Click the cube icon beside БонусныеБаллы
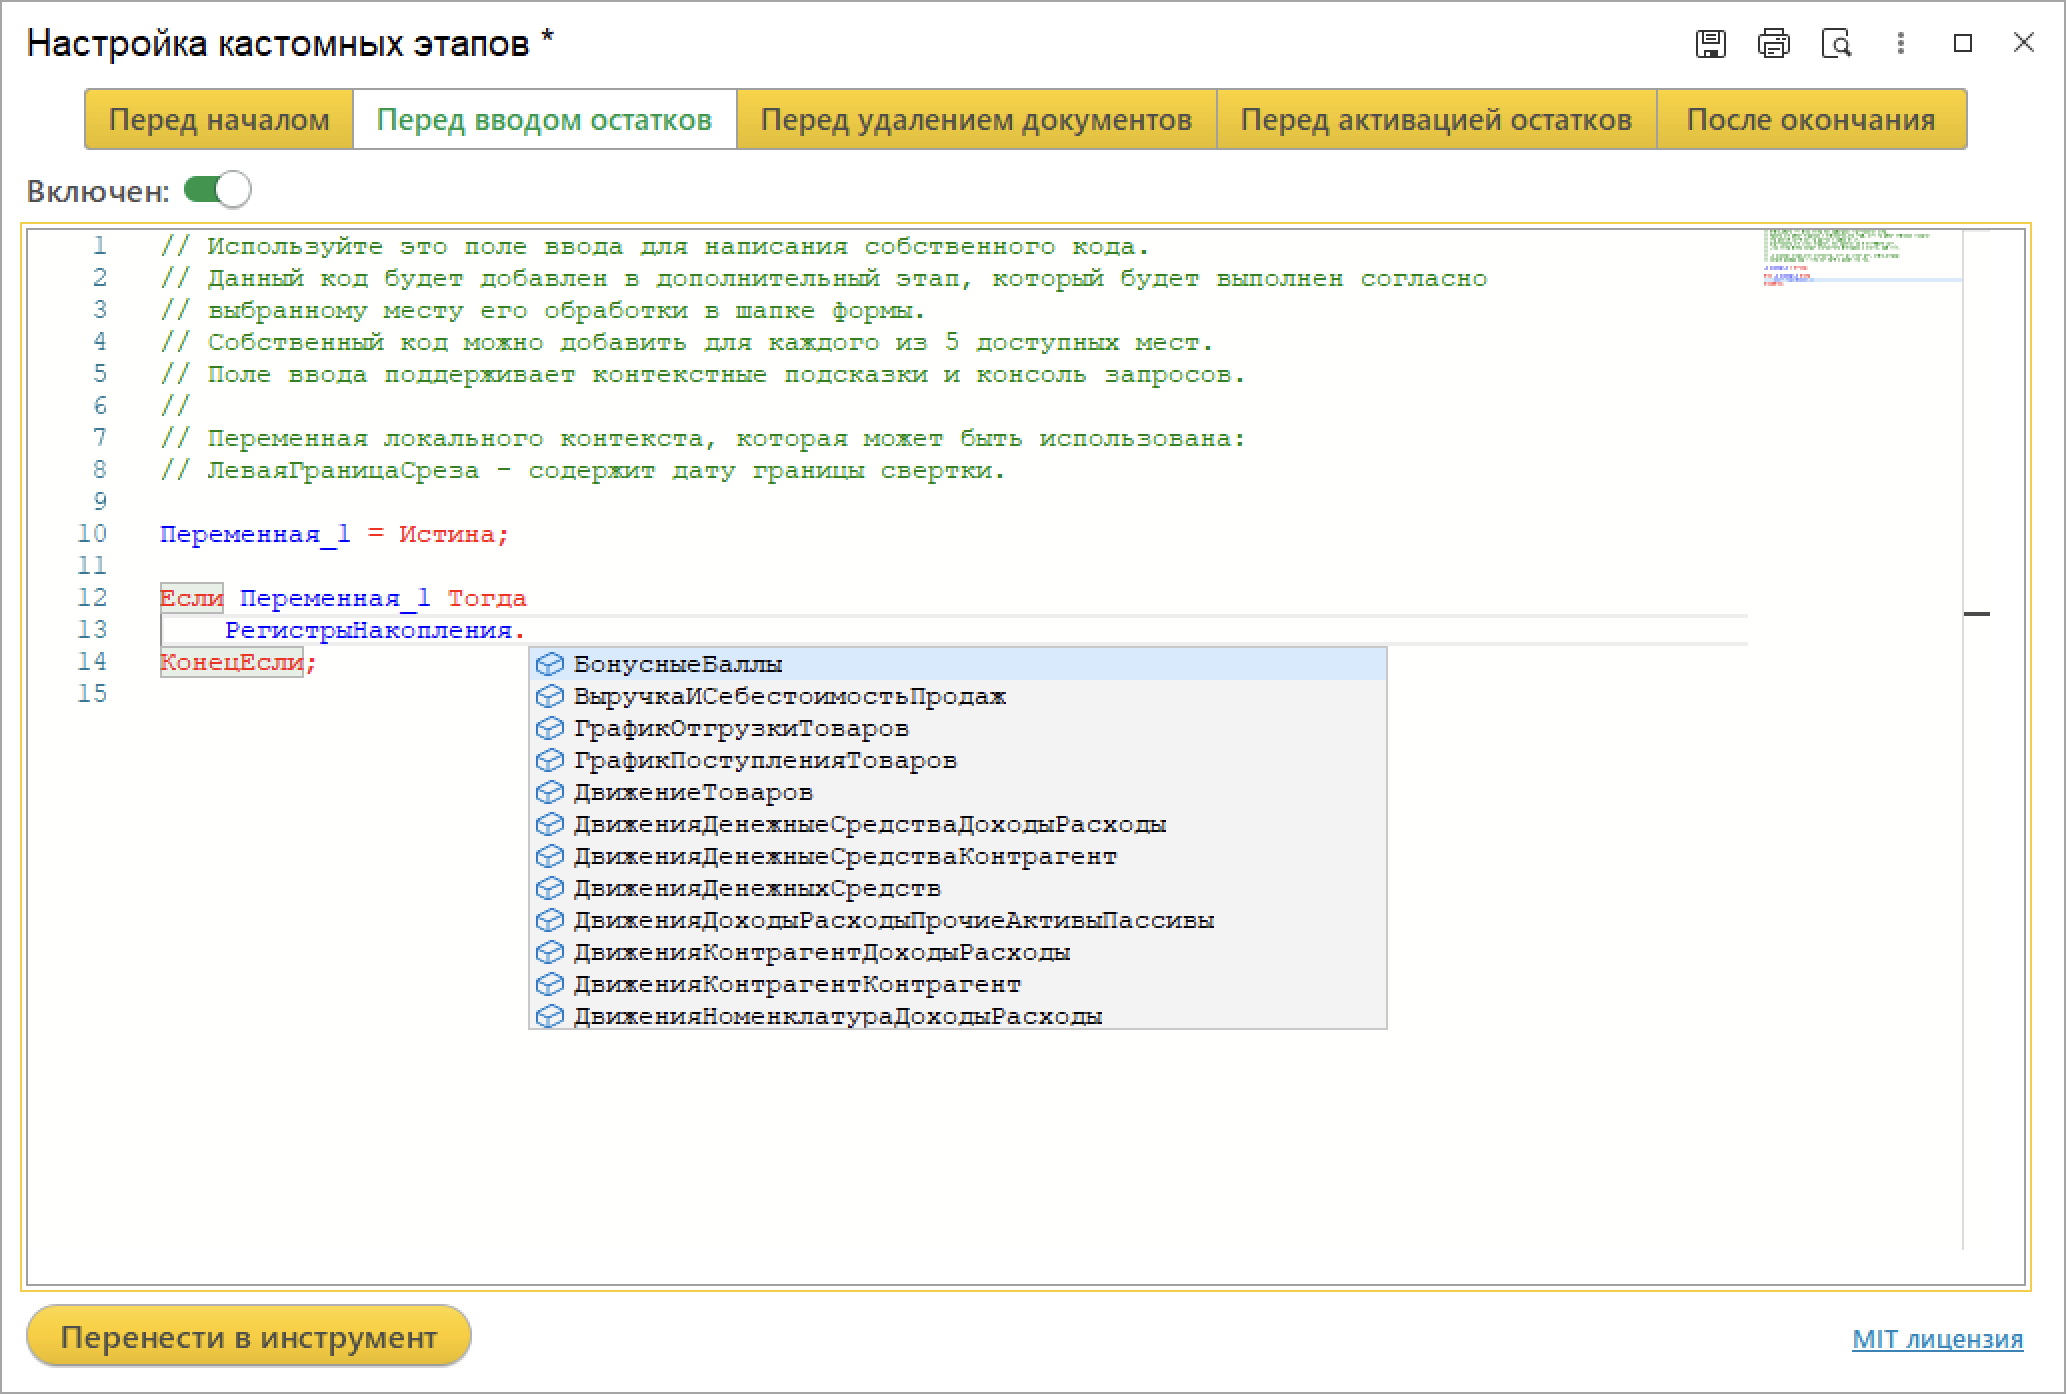2066x1394 pixels. [550, 664]
